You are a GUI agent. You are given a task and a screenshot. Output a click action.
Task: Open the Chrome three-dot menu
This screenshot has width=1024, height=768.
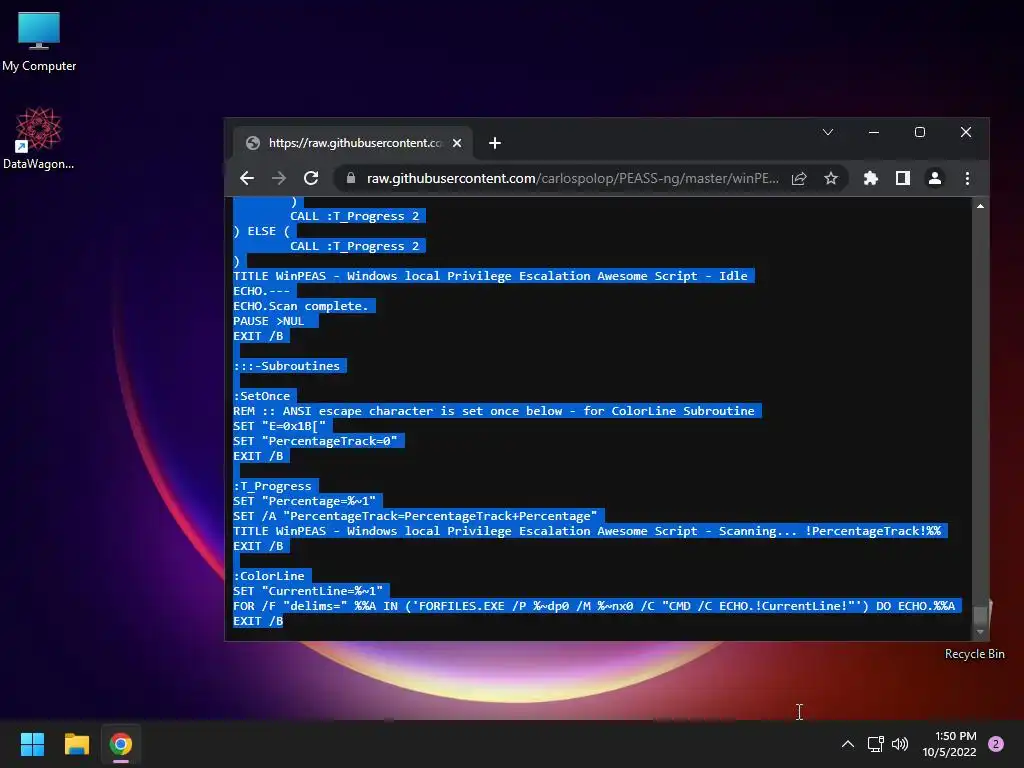click(x=967, y=178)
